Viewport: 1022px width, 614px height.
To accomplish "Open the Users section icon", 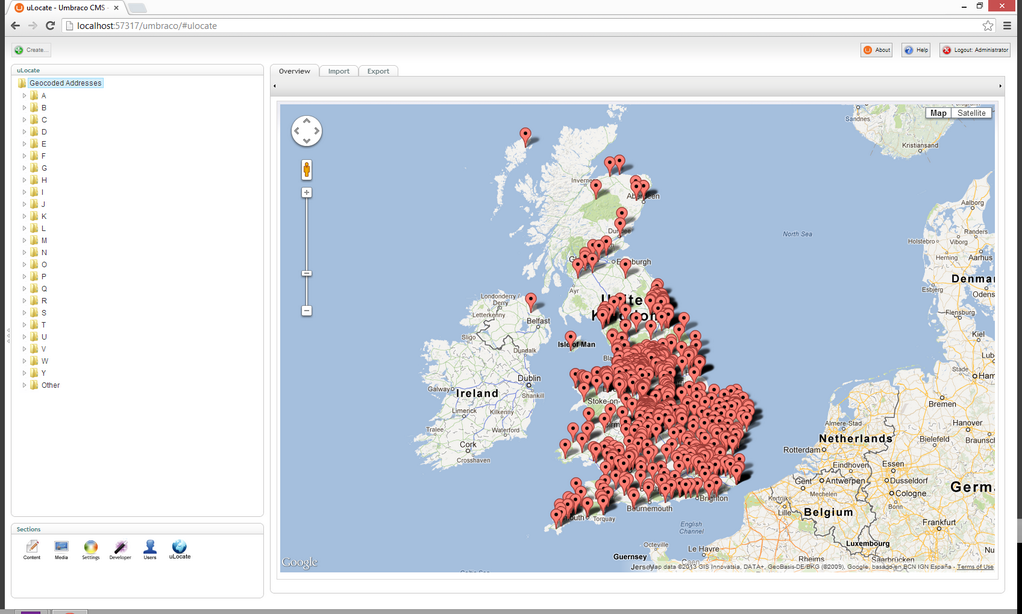I will [x=150, y=549].
